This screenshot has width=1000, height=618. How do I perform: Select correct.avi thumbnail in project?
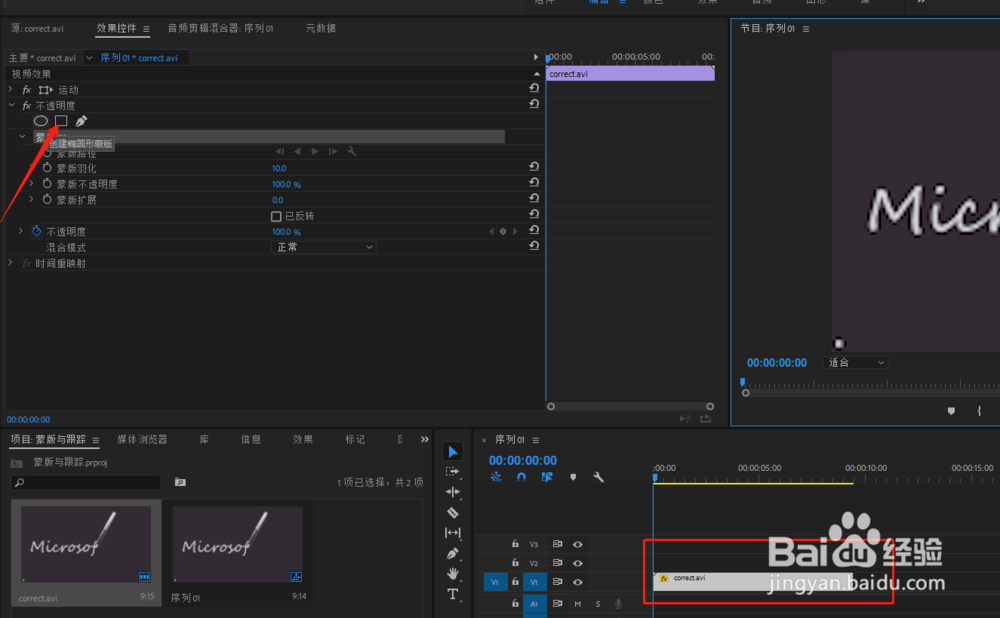coord(86,545)
